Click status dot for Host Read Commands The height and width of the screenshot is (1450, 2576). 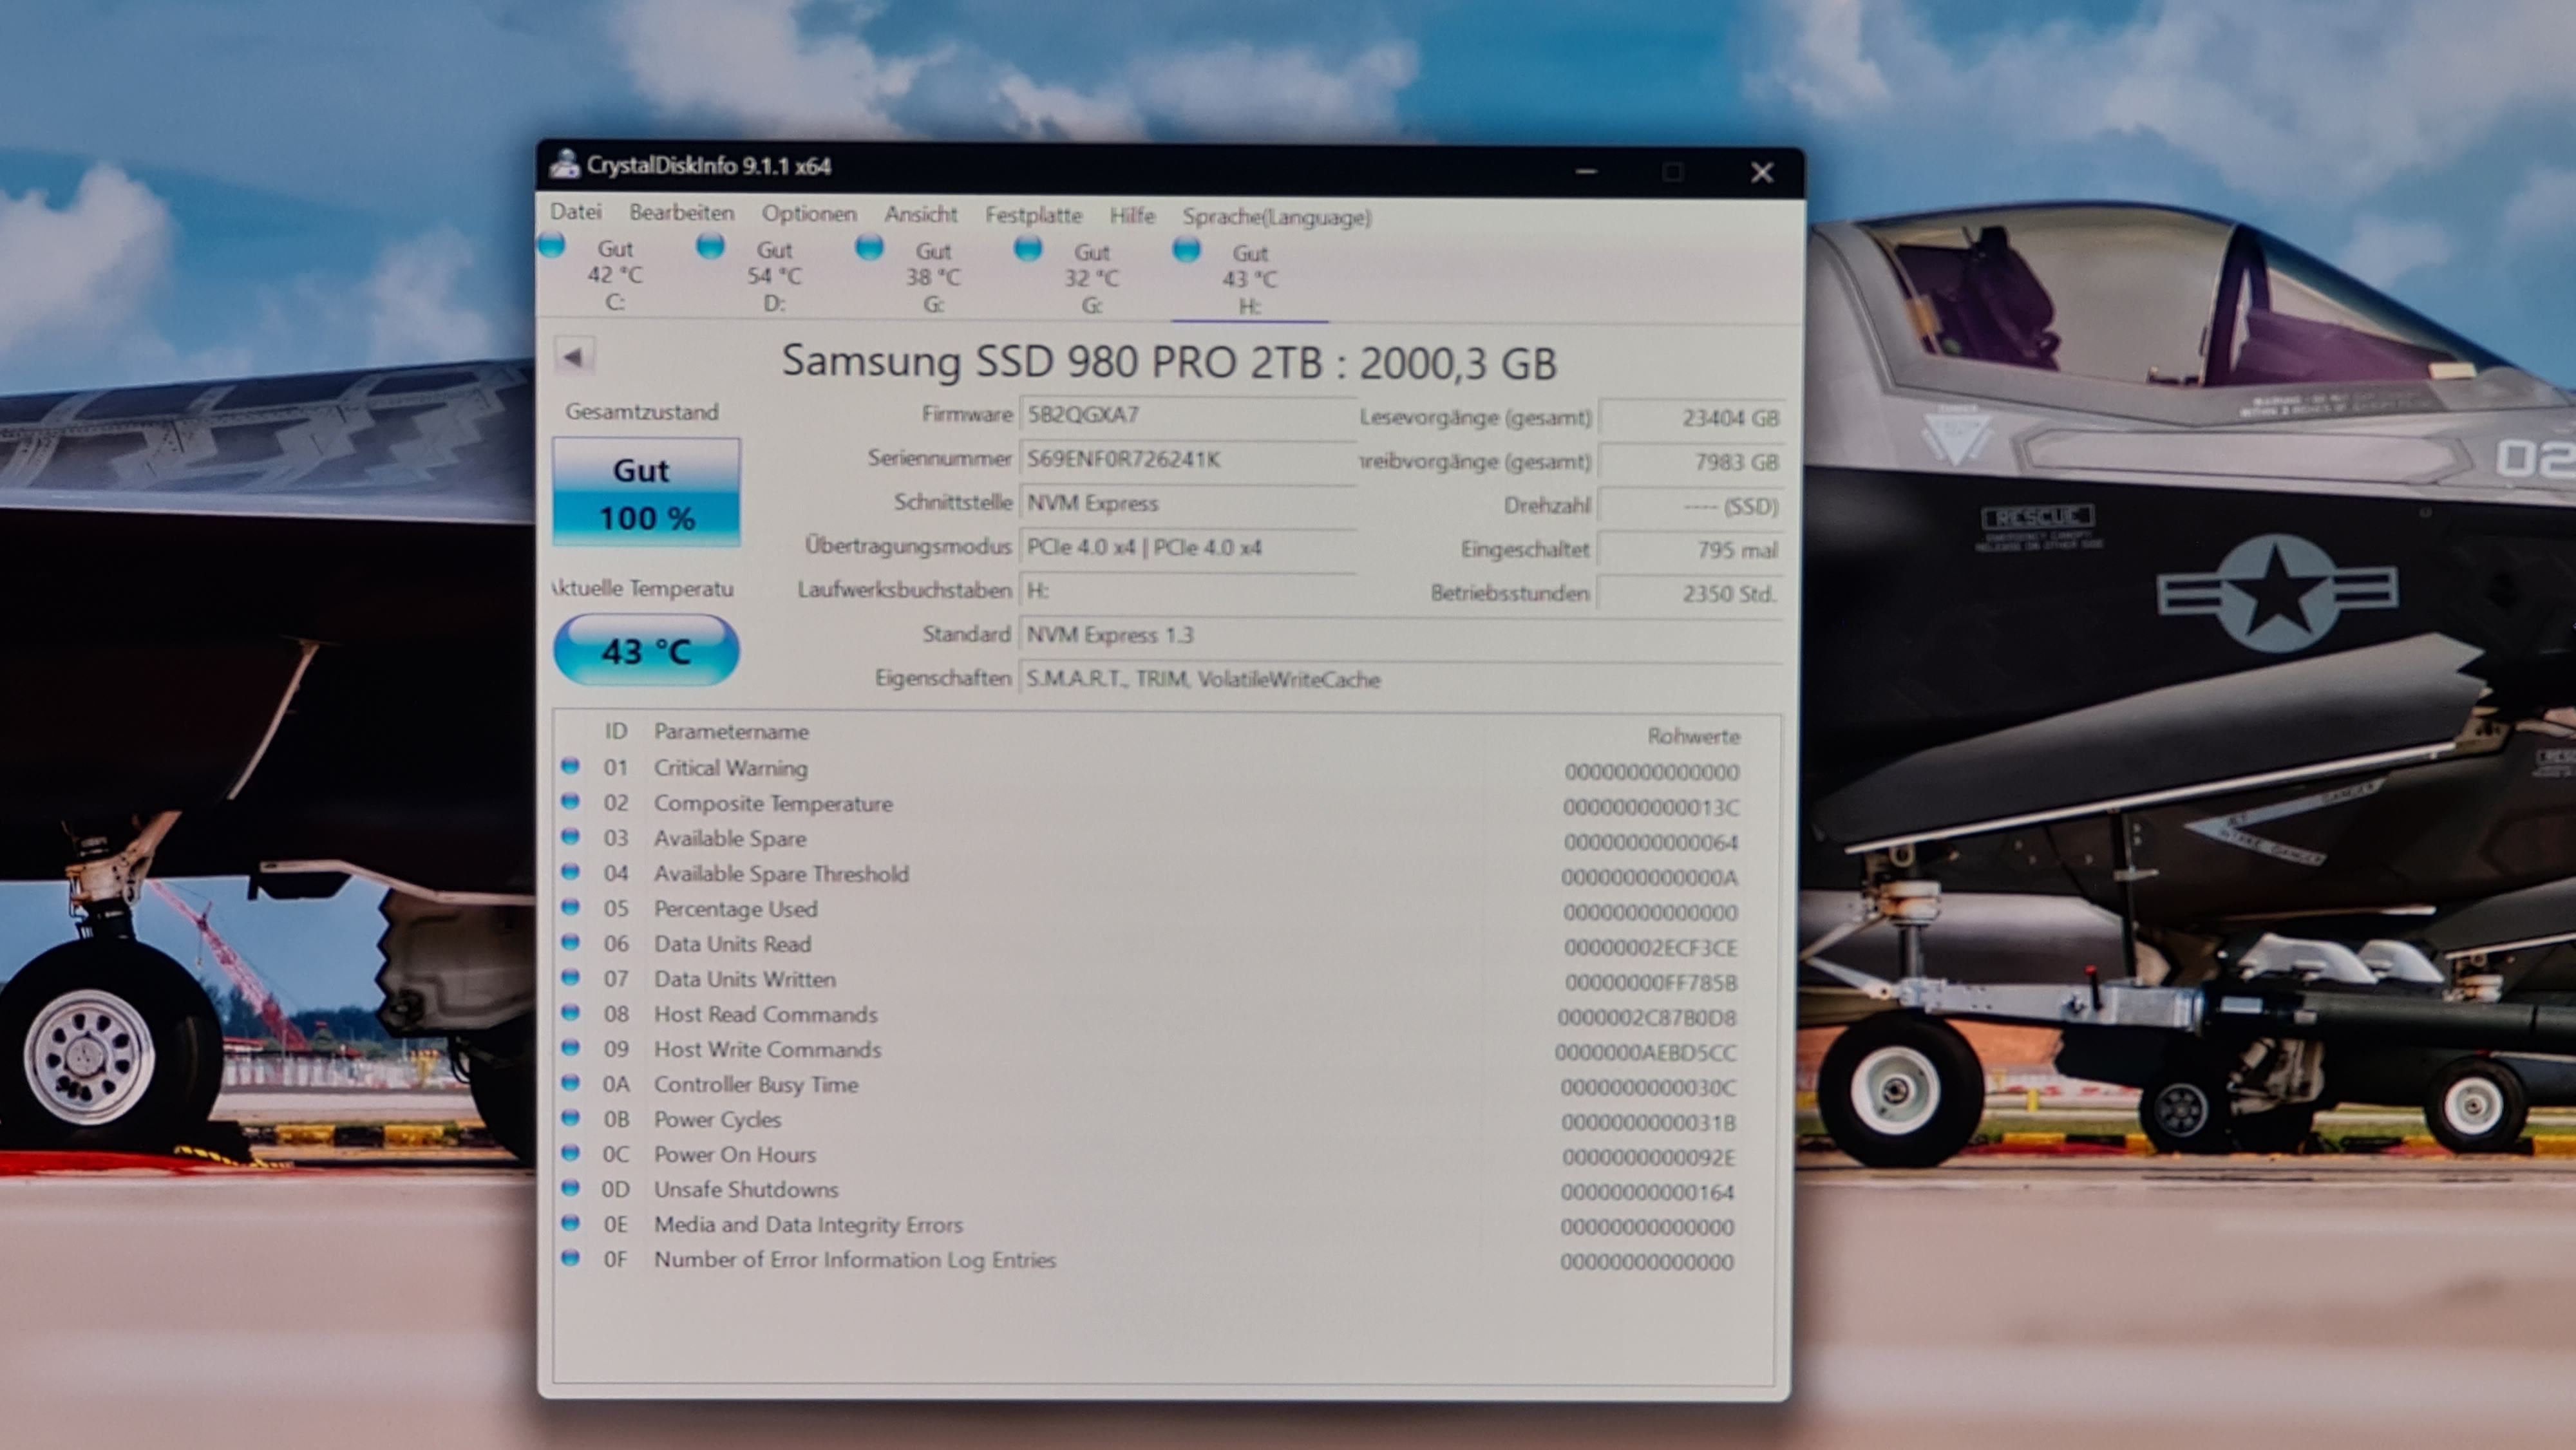click(570, 1012)
